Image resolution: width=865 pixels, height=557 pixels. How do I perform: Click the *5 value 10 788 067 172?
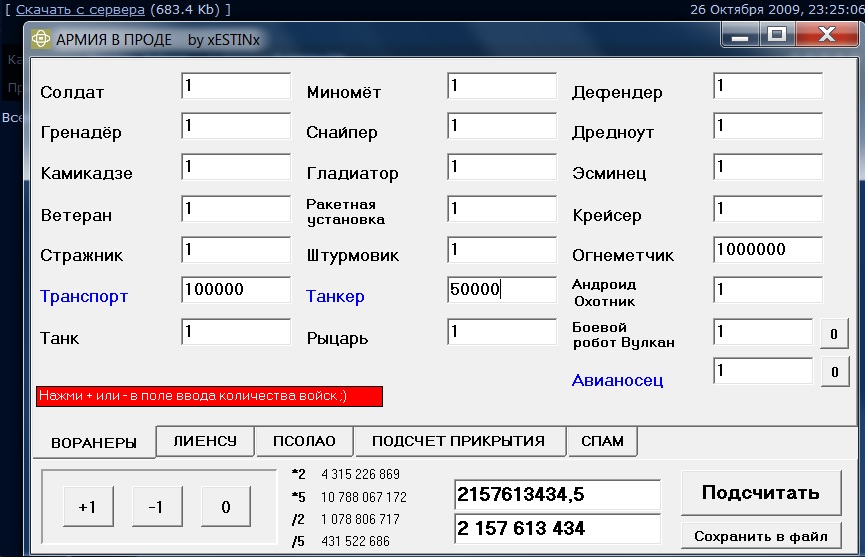(364, 497)
